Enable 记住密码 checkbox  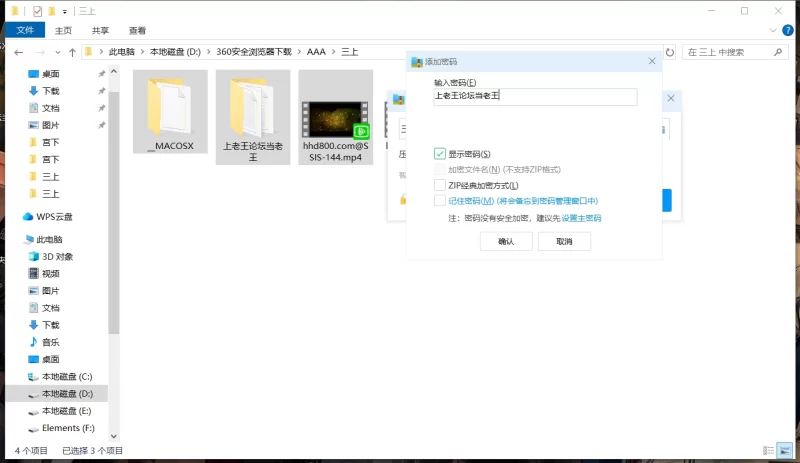[440, 201]
